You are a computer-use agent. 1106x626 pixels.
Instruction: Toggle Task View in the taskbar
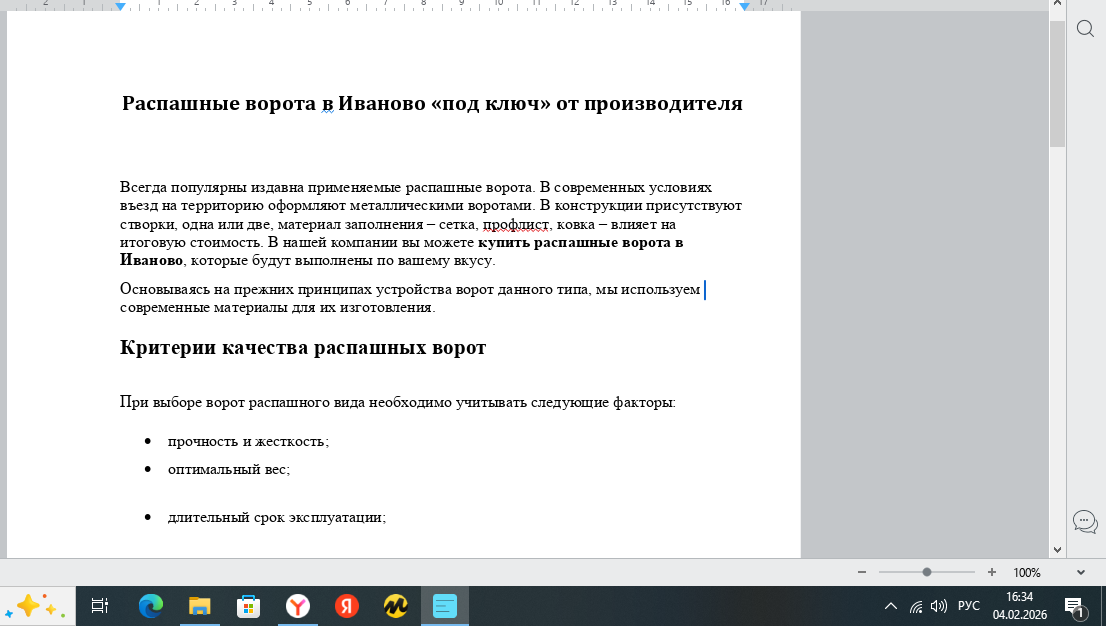click(98, 605)
